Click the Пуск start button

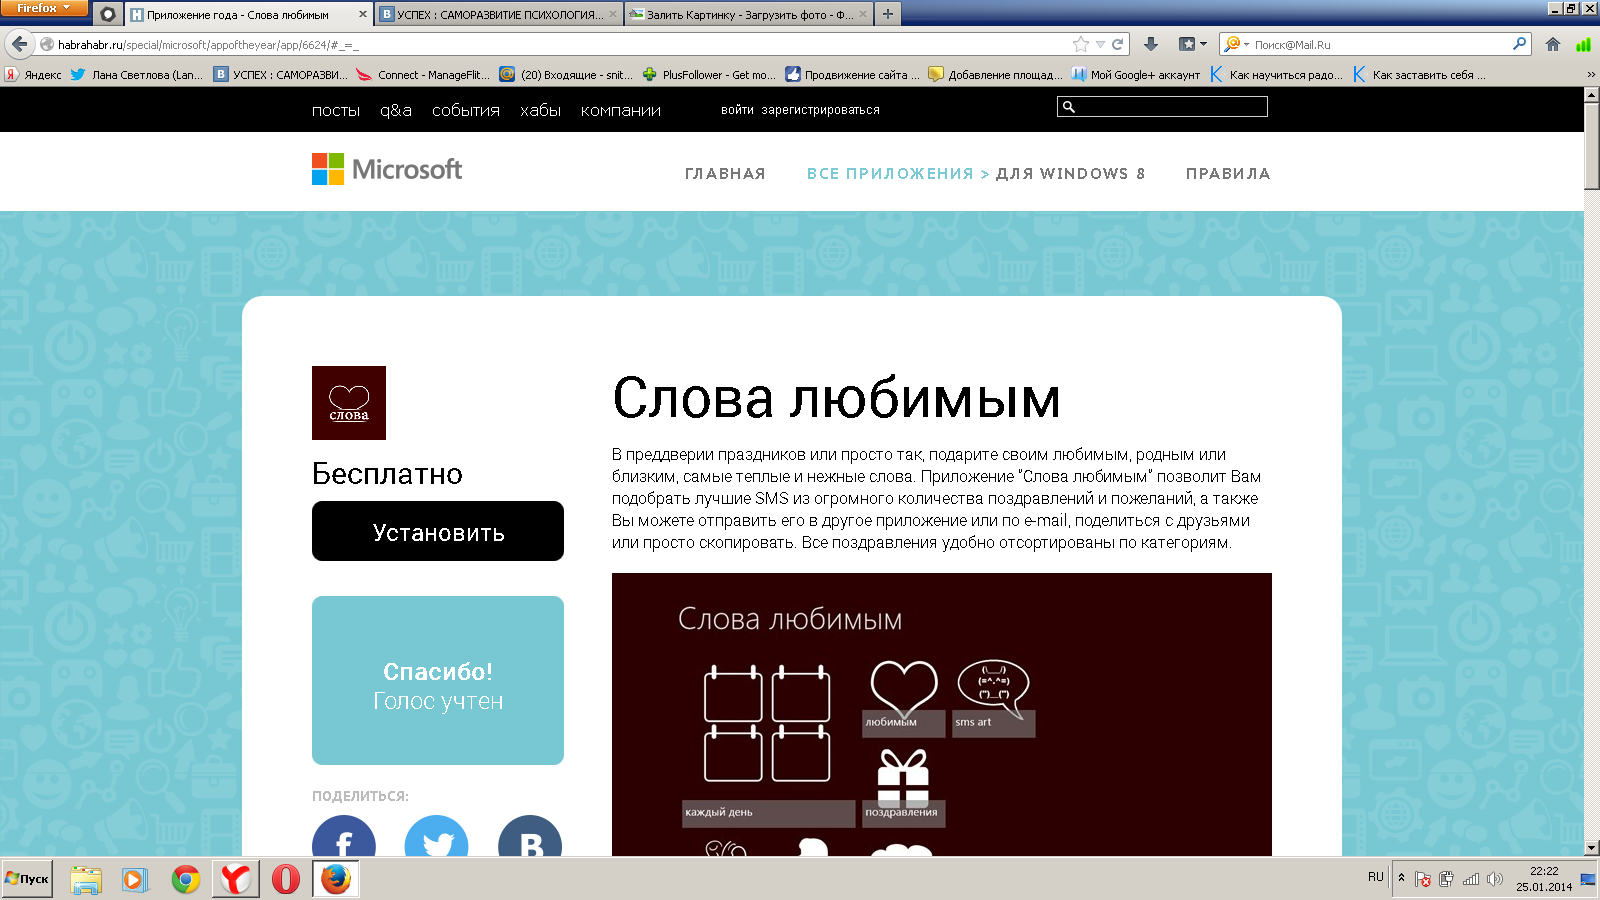click(27, 879)
